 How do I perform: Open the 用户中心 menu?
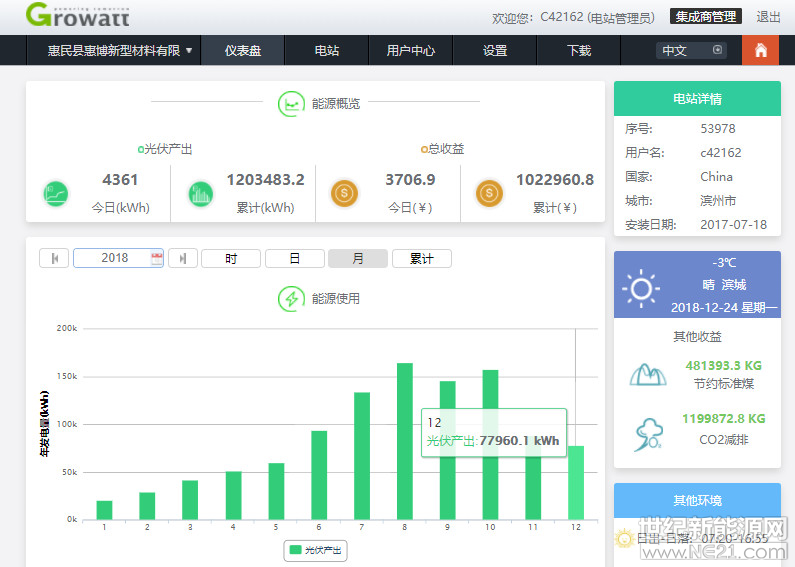(x=410, y=50)
